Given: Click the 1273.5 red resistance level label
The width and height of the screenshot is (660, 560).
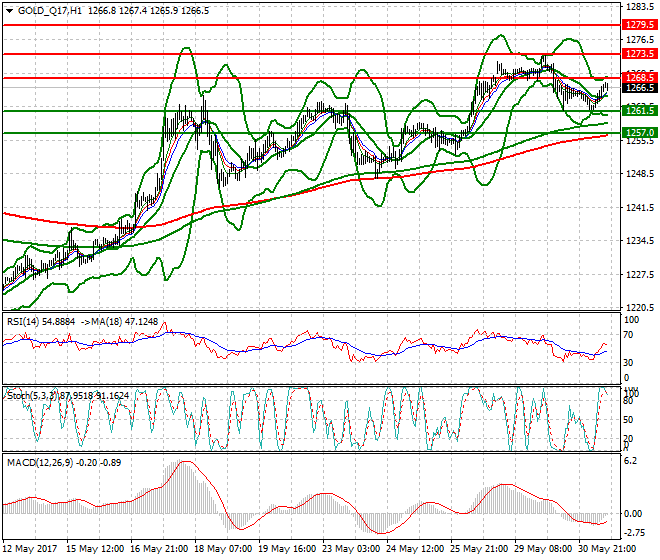Looking at the screenshot, I should 640,54.
